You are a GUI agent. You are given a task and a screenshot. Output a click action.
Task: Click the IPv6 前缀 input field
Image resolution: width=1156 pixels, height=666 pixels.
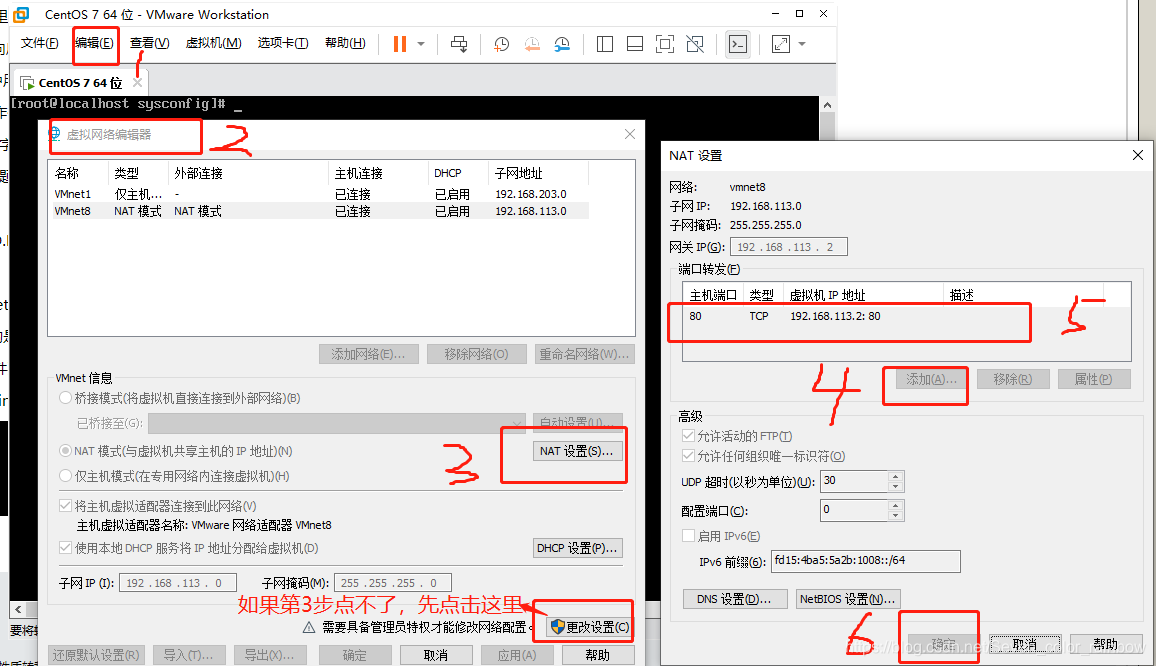pyautogui.click(x=866, y=561)
